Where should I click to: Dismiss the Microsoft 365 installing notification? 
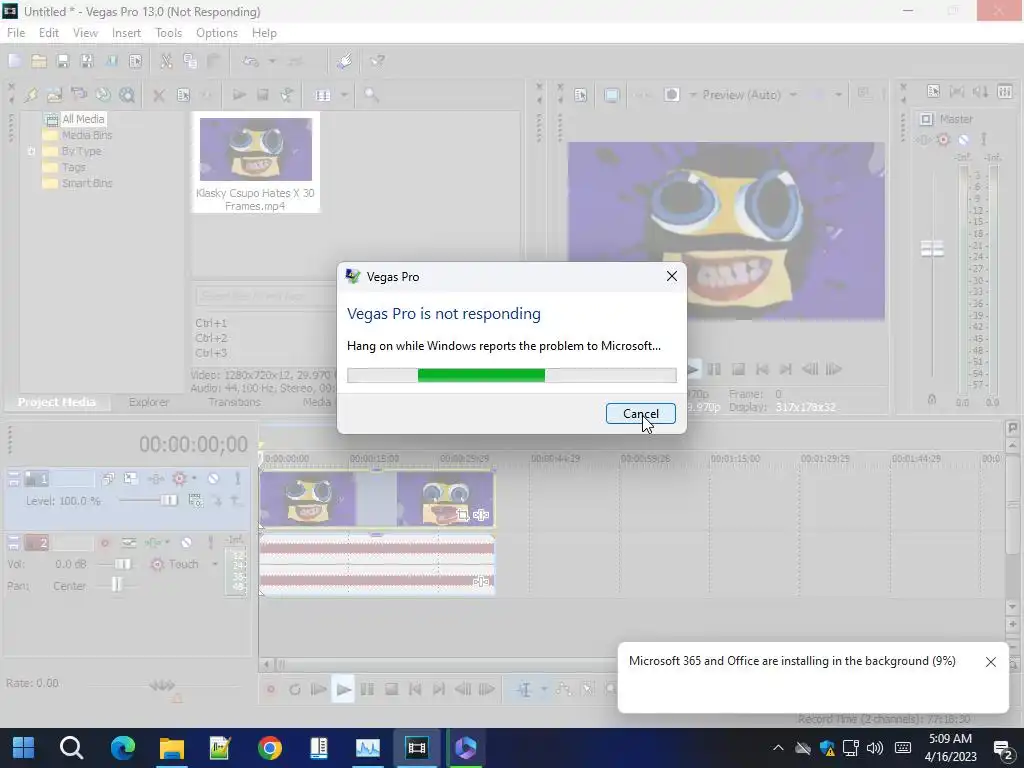click(x=991, y=662)
